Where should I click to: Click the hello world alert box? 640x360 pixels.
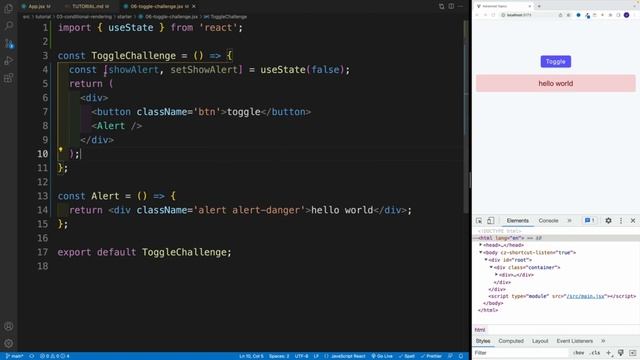click(556, 83)
